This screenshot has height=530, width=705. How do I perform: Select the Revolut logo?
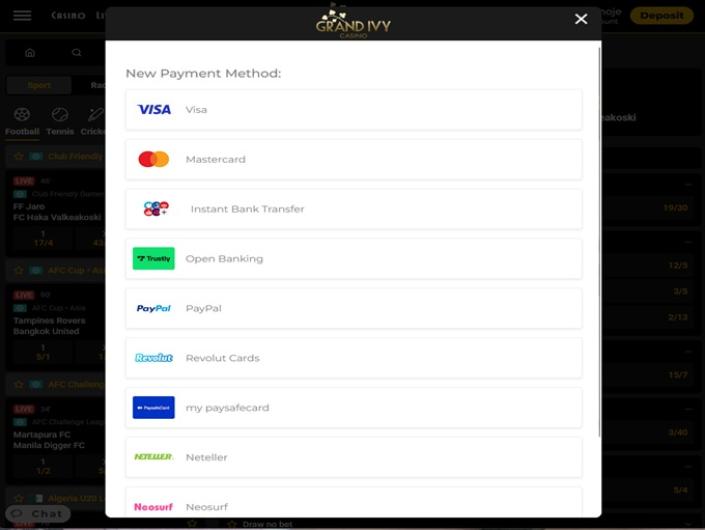click(154, 358)
